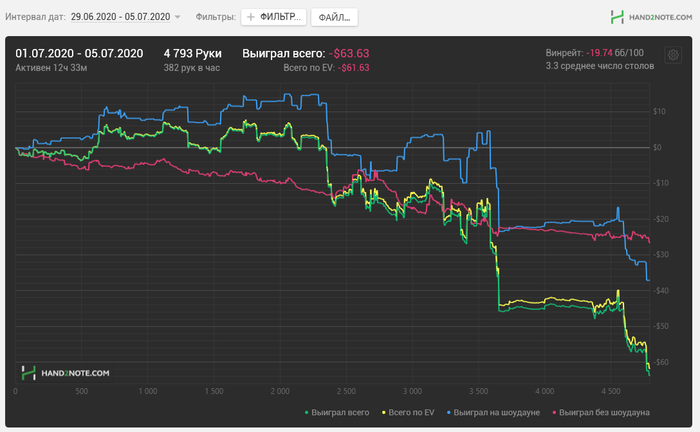Toggle the Выиграл без шоудауна legend series
Image resolution: width=700 pixels, height=432 pixels.
601,412
